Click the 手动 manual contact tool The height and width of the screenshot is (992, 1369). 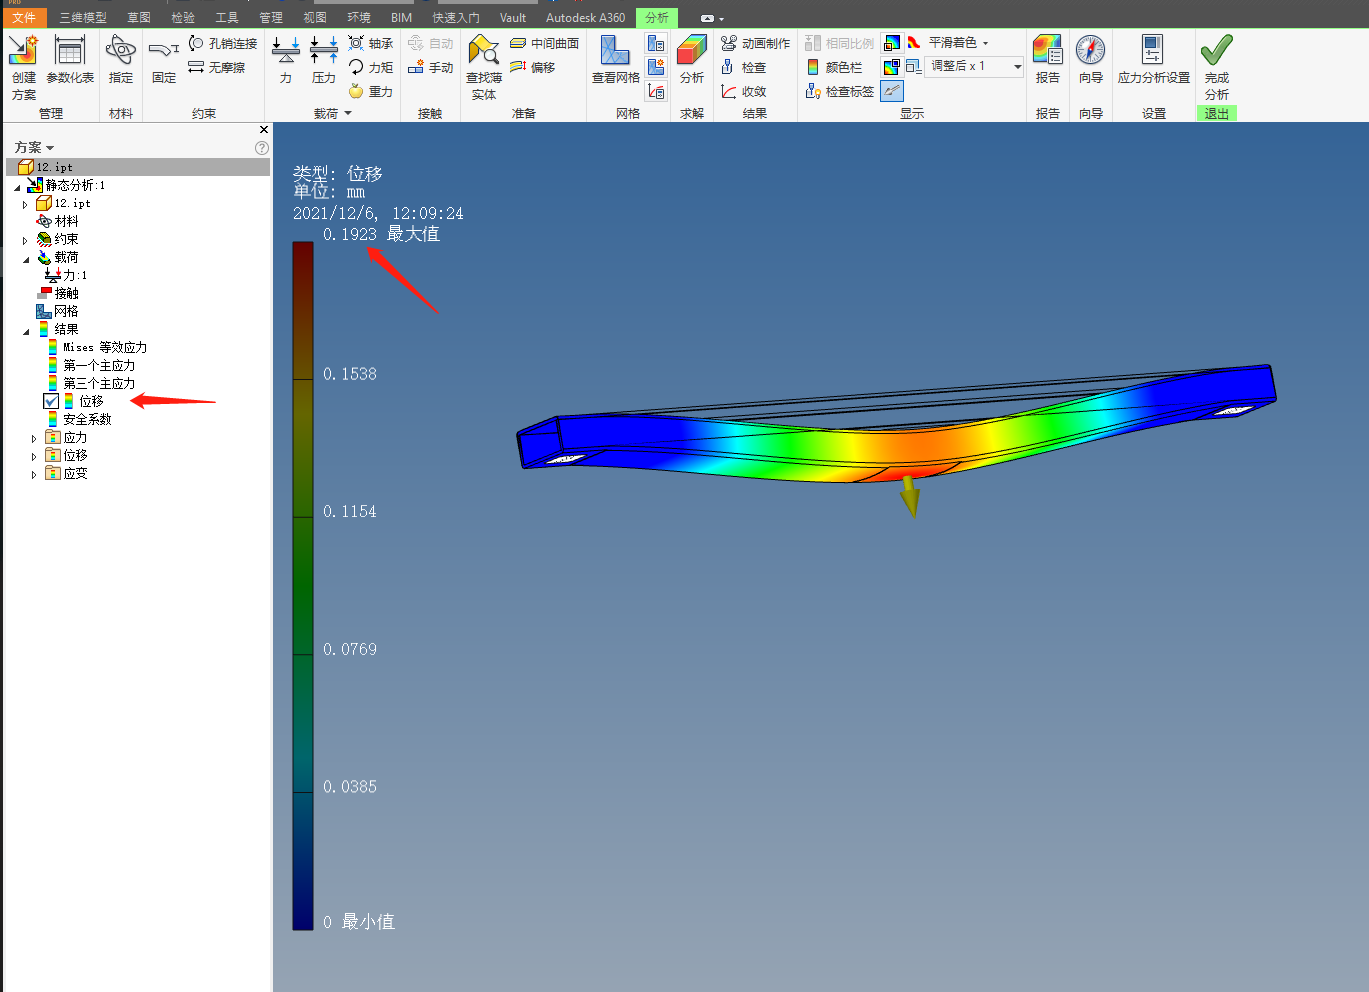point(431,67)
